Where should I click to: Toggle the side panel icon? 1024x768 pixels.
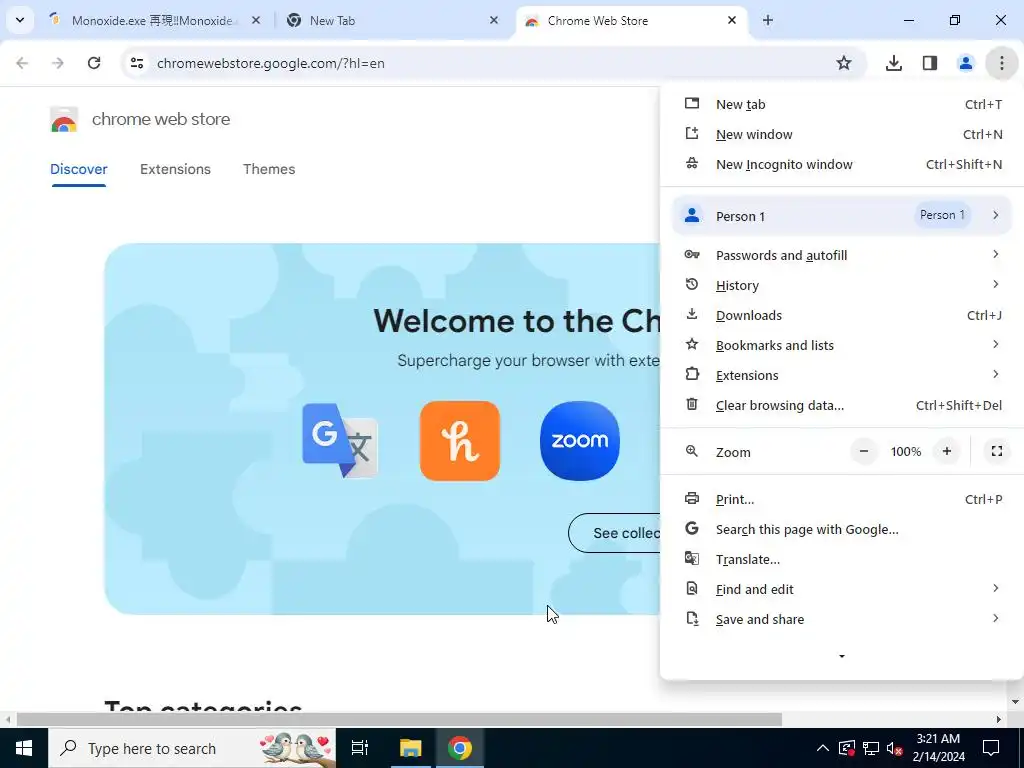click(x=929, y=63)
